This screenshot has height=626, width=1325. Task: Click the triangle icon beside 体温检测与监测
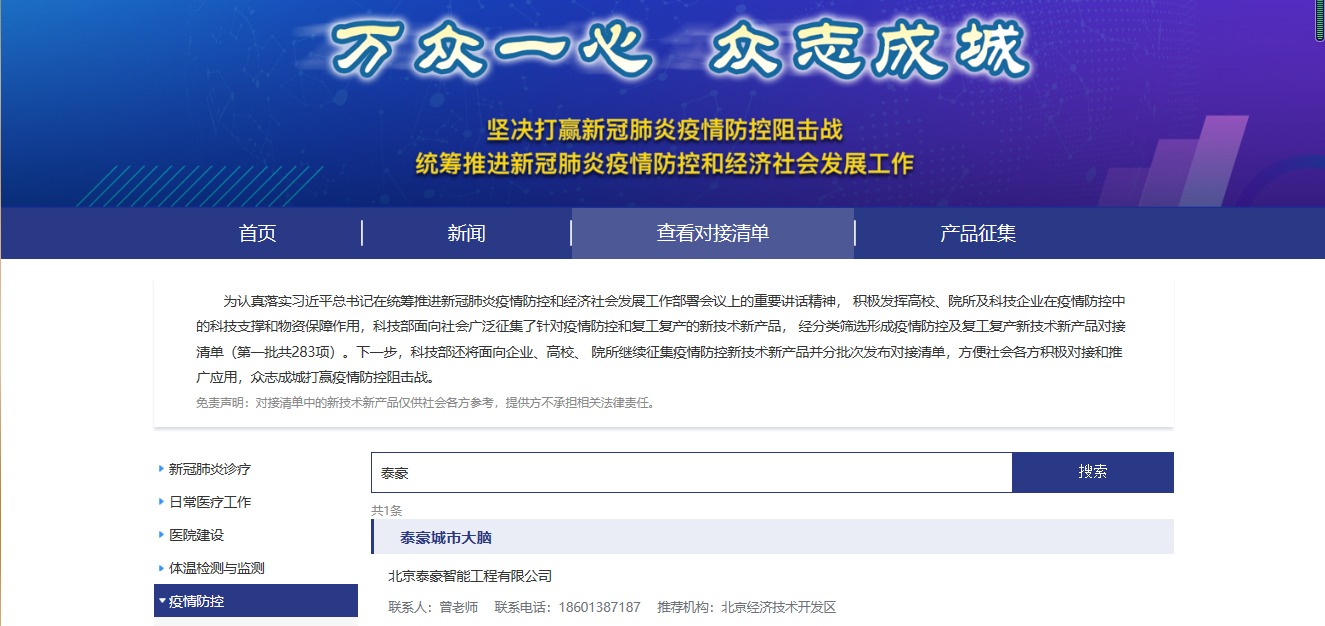coord(160,567)
